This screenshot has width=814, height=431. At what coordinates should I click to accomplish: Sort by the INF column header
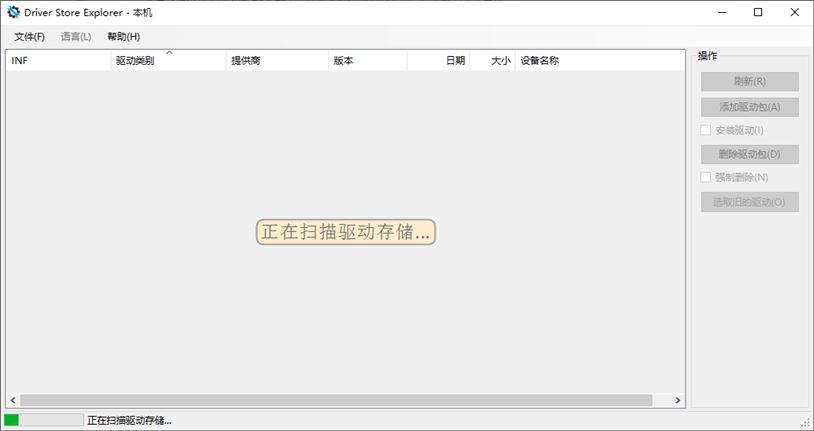58,61
